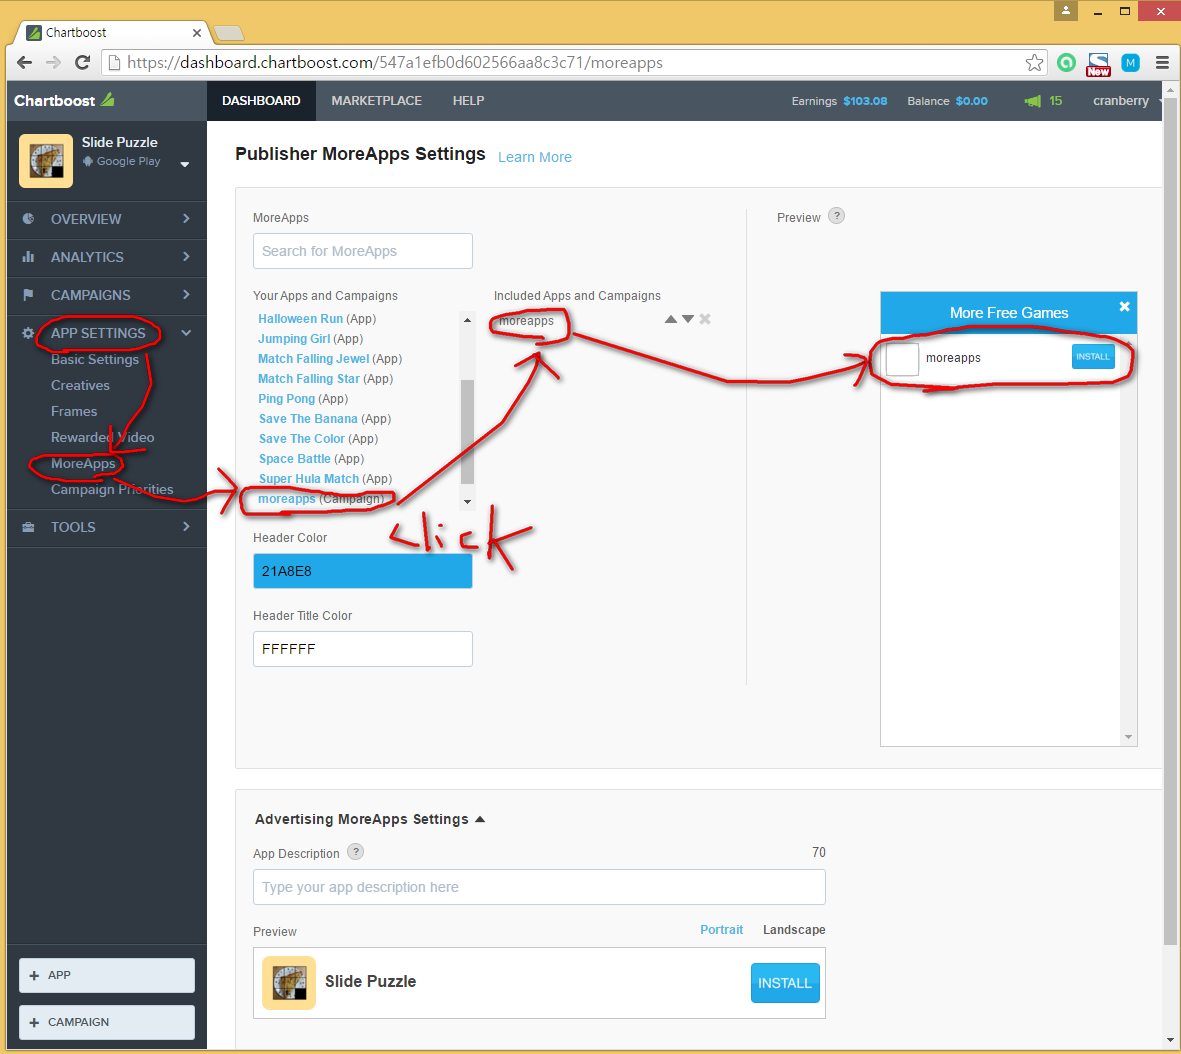Click the green megaphone notifications icon

tap(1033, 101)
